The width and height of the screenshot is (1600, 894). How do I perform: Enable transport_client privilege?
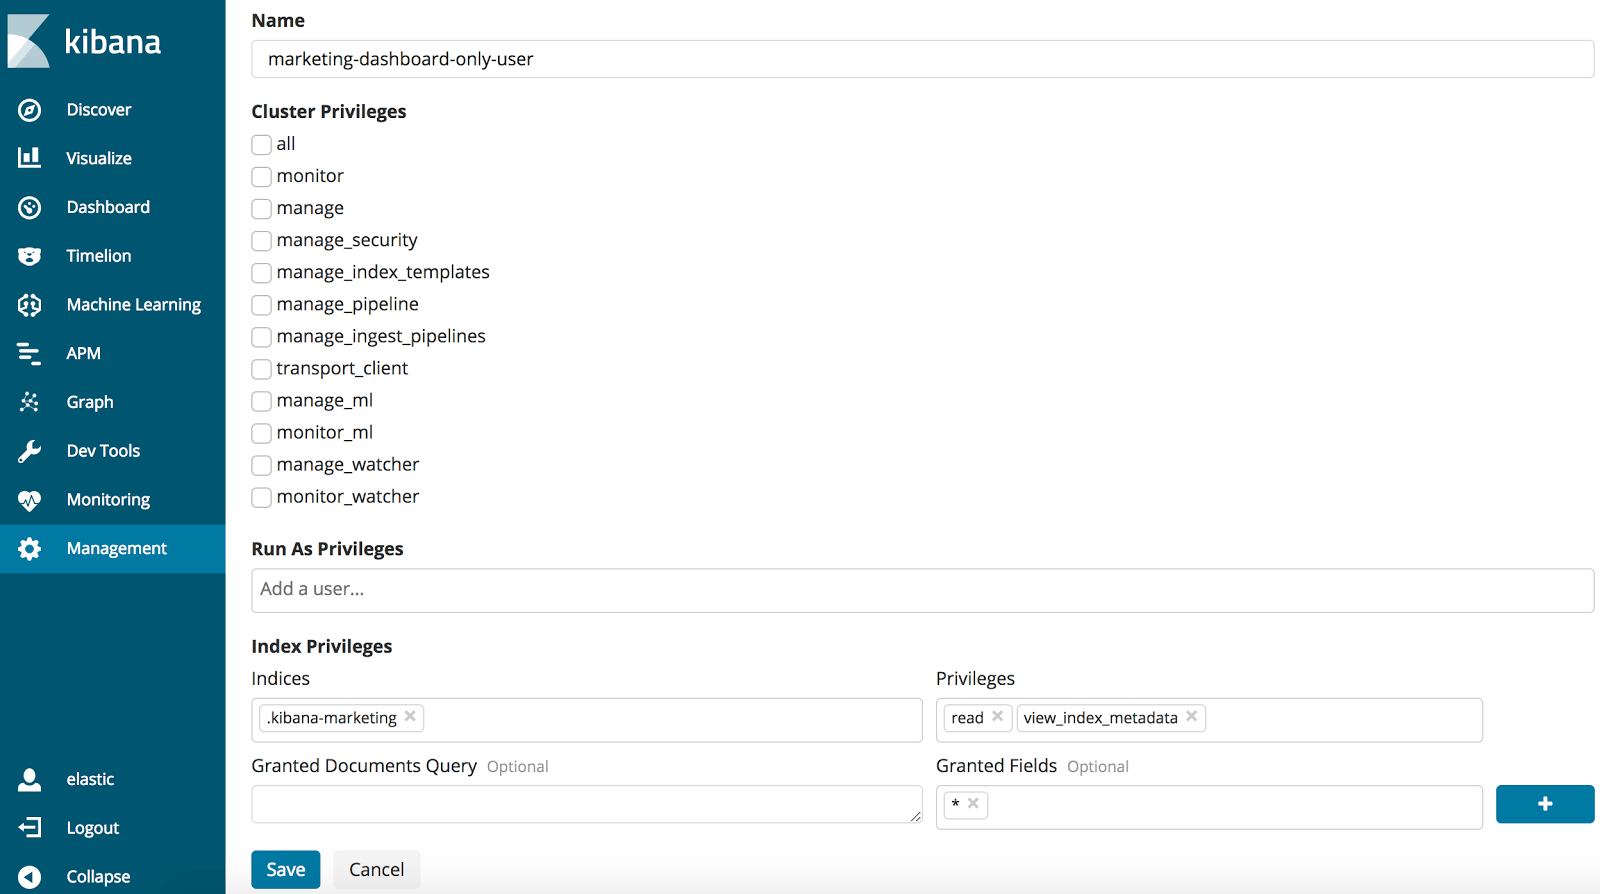click(262, 369)
